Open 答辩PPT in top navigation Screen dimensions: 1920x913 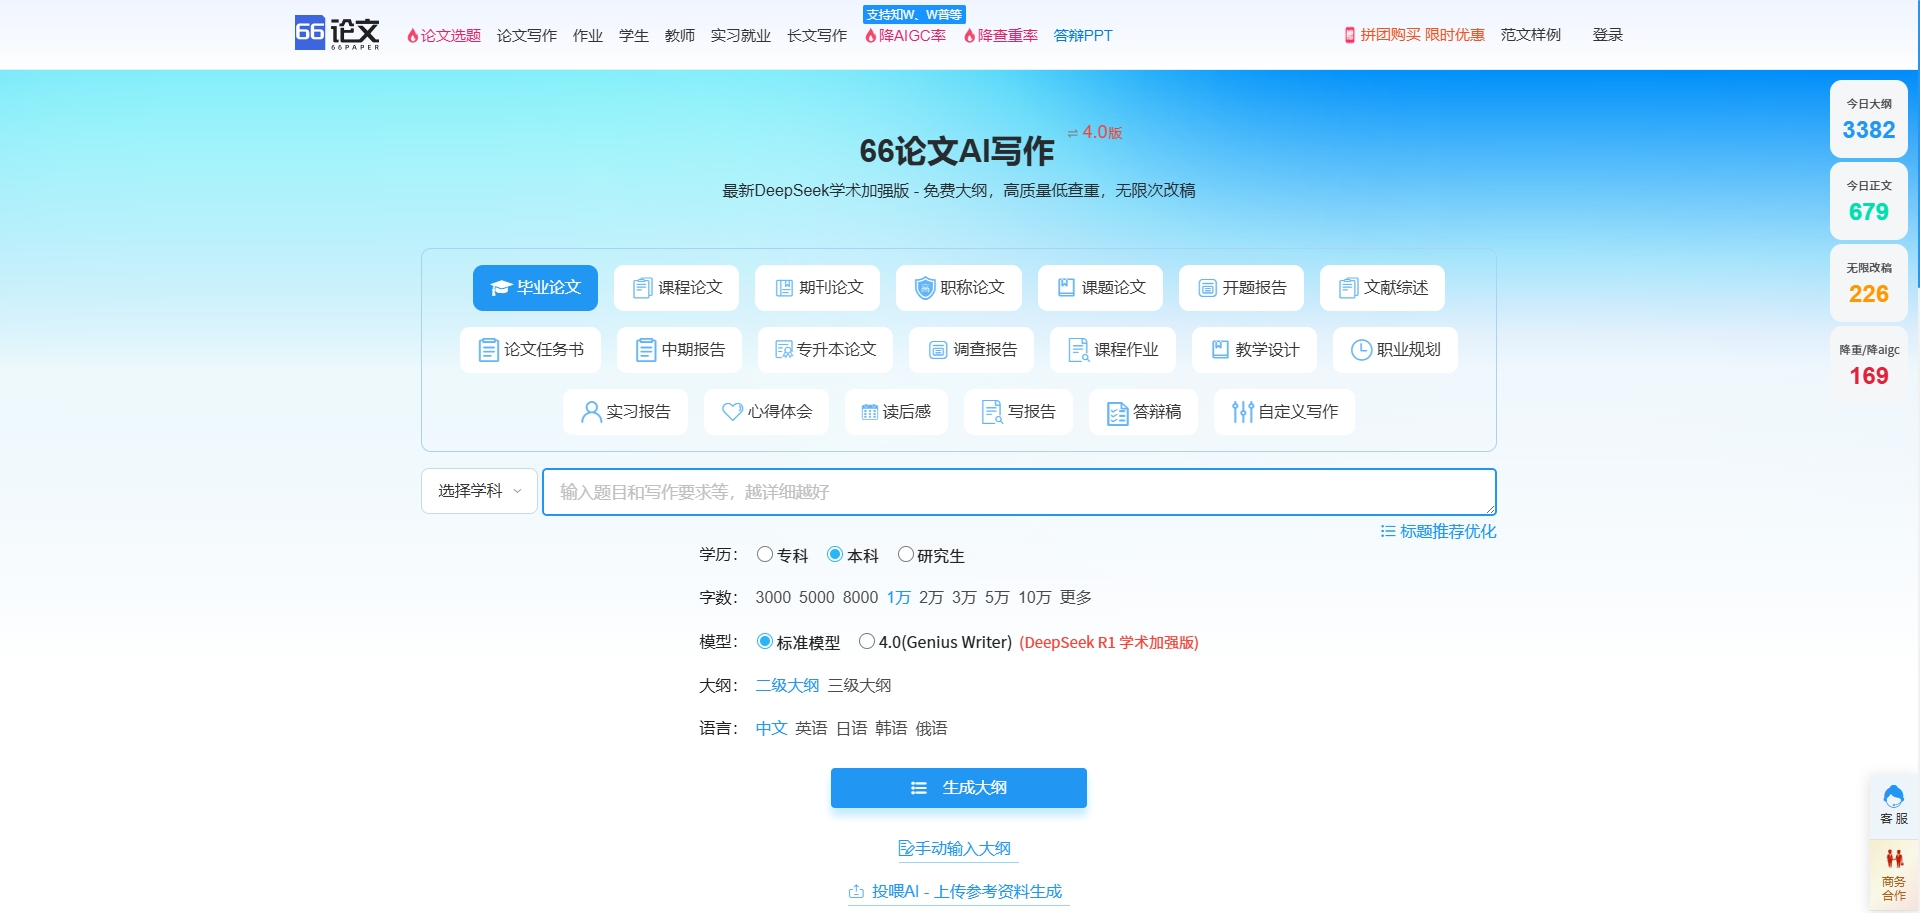coord(1083,35)
